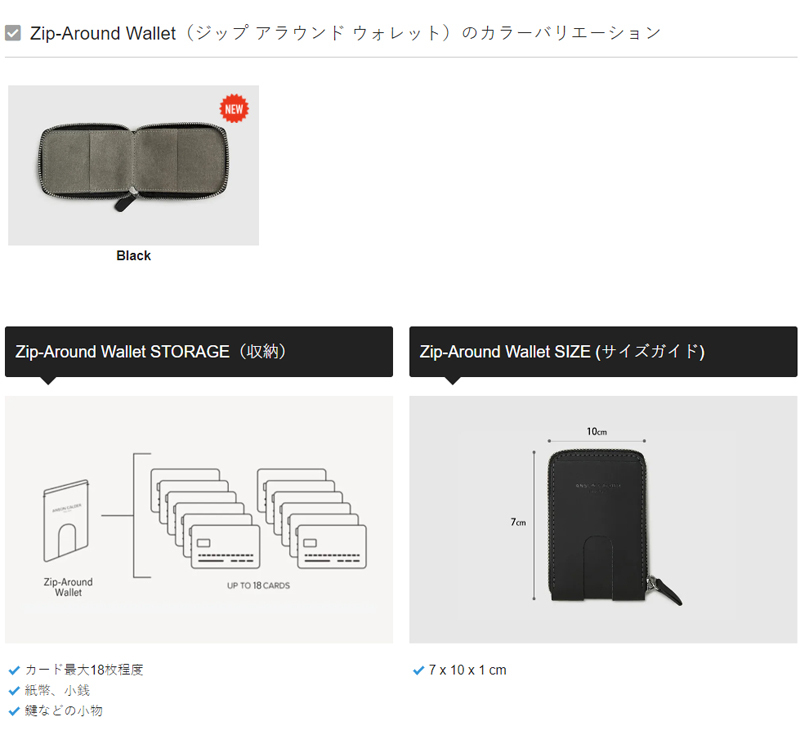800x745 pixels.
Task: Open the Black wallet color thumbnail
Action: click(133, 165)
